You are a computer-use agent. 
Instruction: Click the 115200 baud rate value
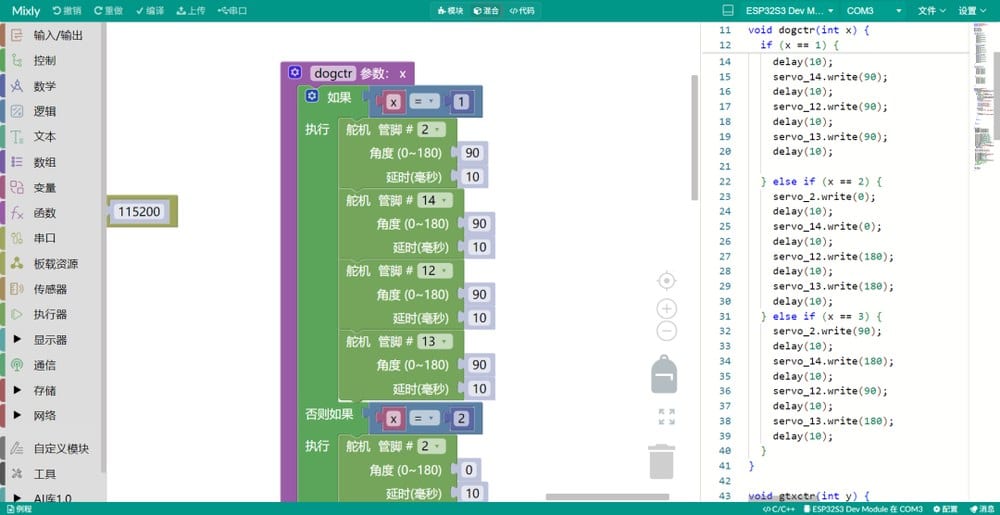tap(140, 212)
